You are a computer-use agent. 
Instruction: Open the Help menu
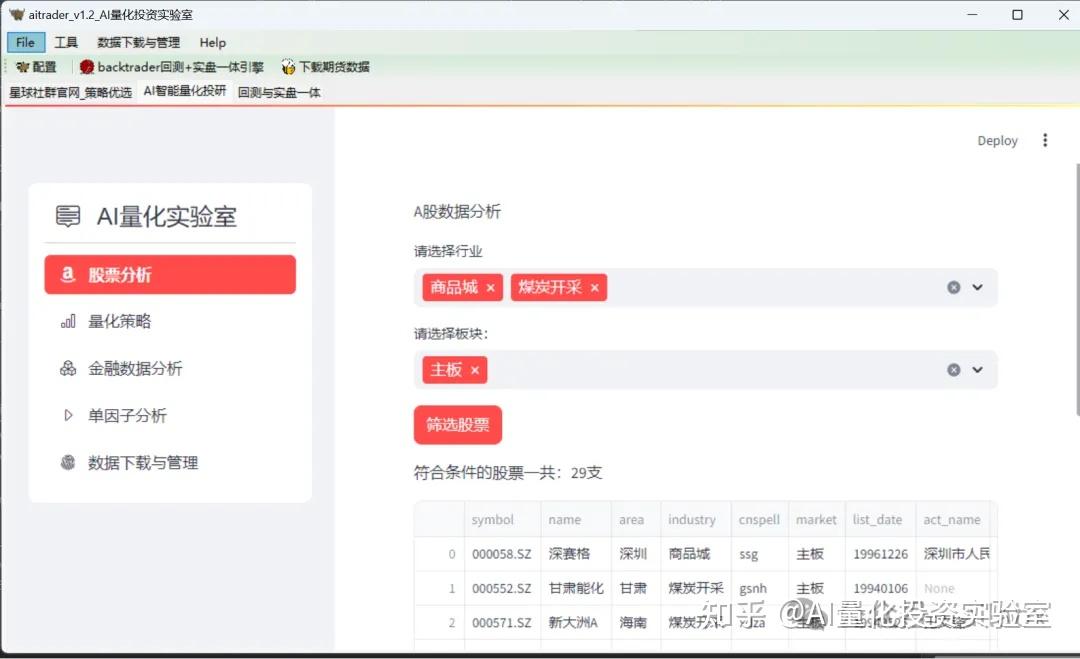[212, 42]
